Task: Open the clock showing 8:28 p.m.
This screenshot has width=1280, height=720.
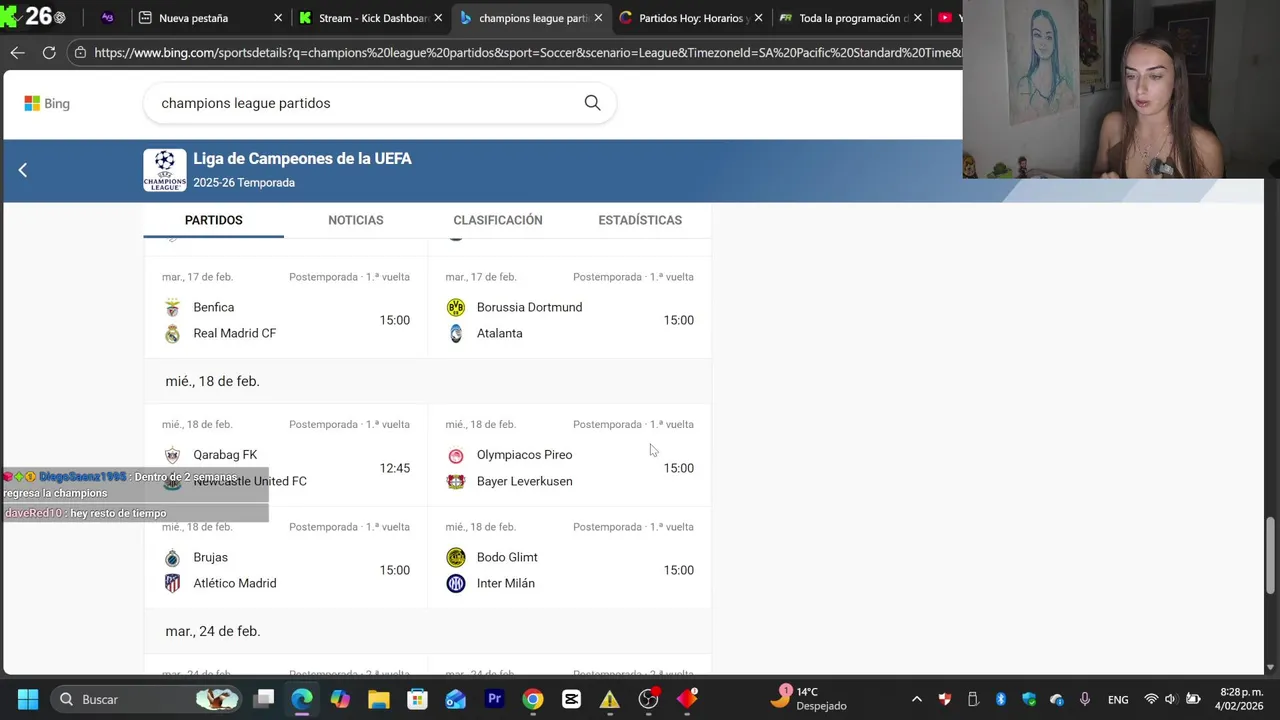Action: [1241, 699]
